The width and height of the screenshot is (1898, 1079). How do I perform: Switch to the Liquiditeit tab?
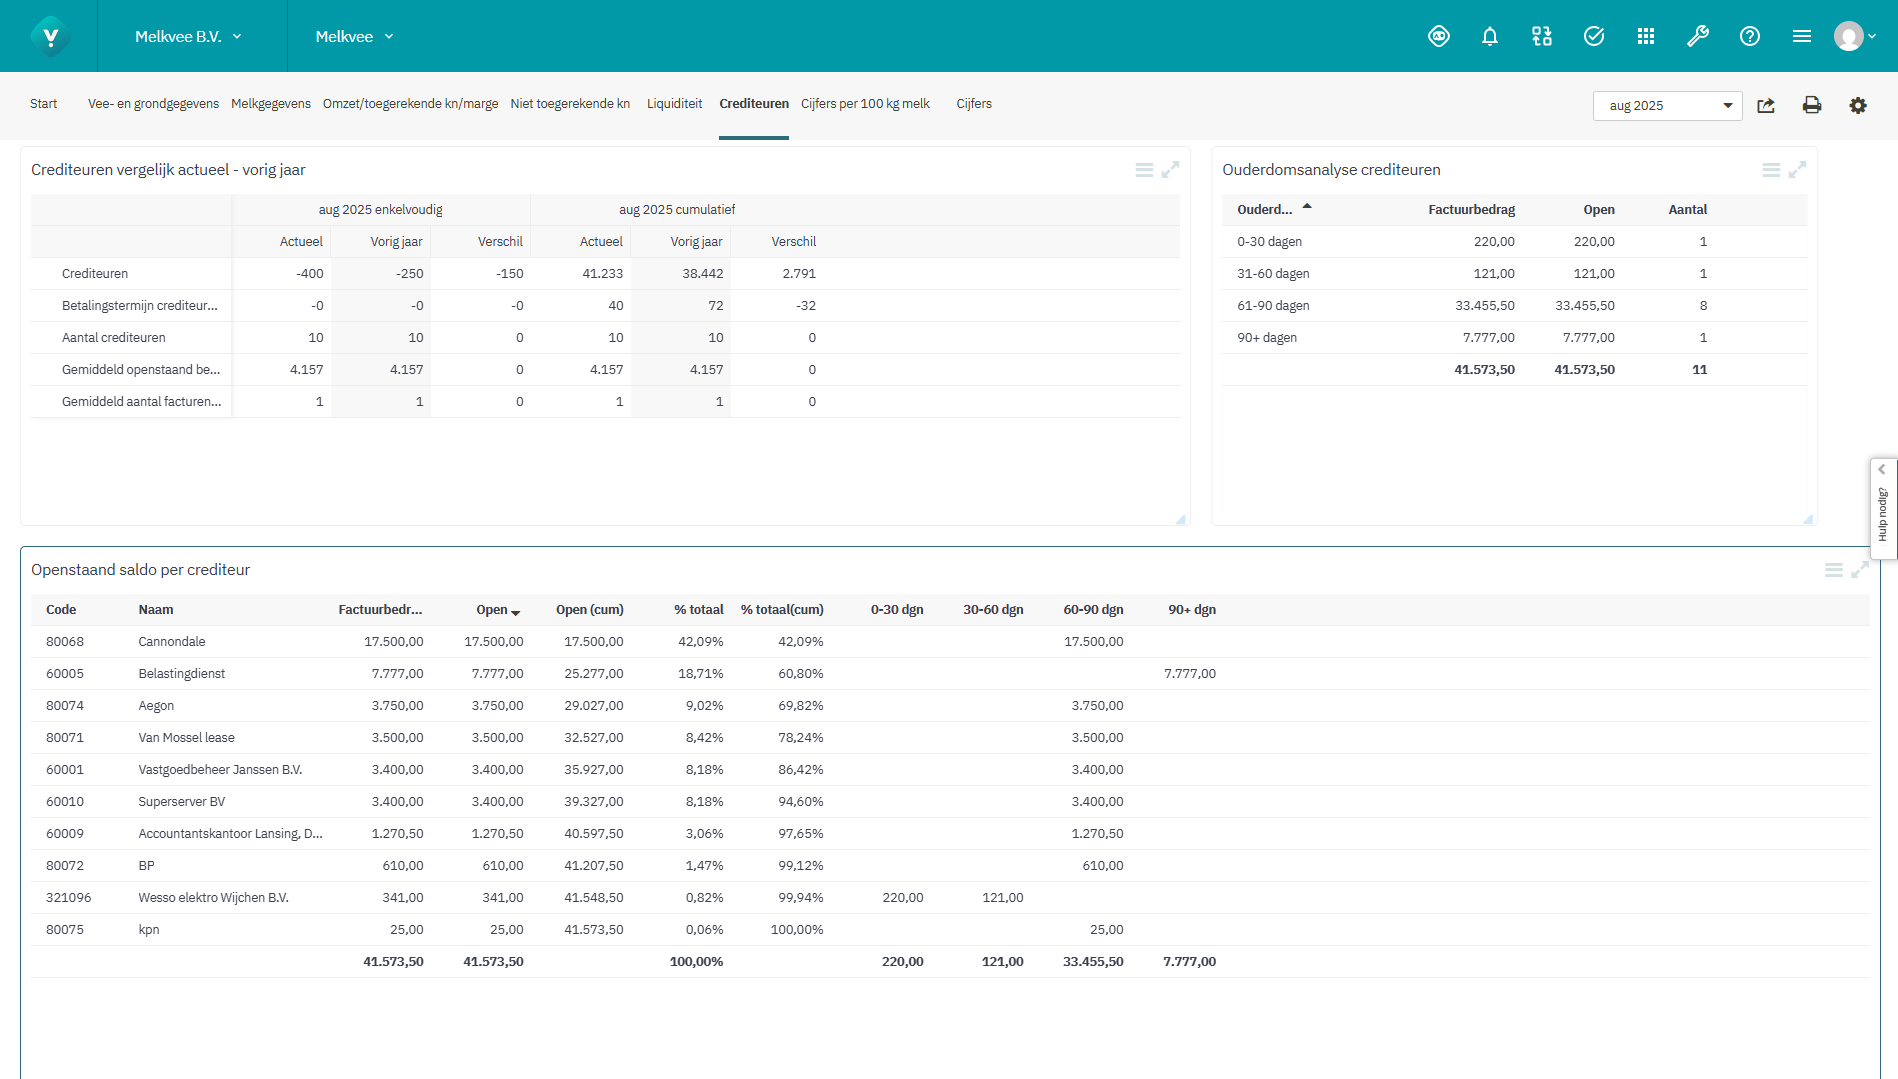(674, 104)
